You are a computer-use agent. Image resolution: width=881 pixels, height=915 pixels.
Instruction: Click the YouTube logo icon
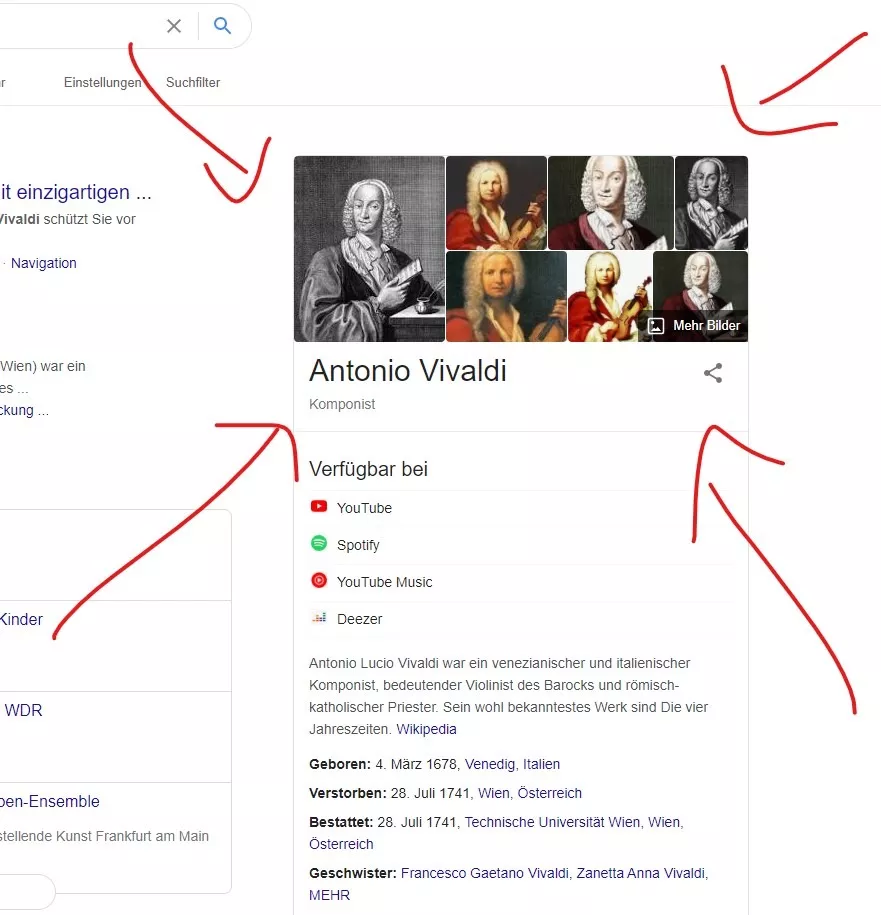coord(319,507)
